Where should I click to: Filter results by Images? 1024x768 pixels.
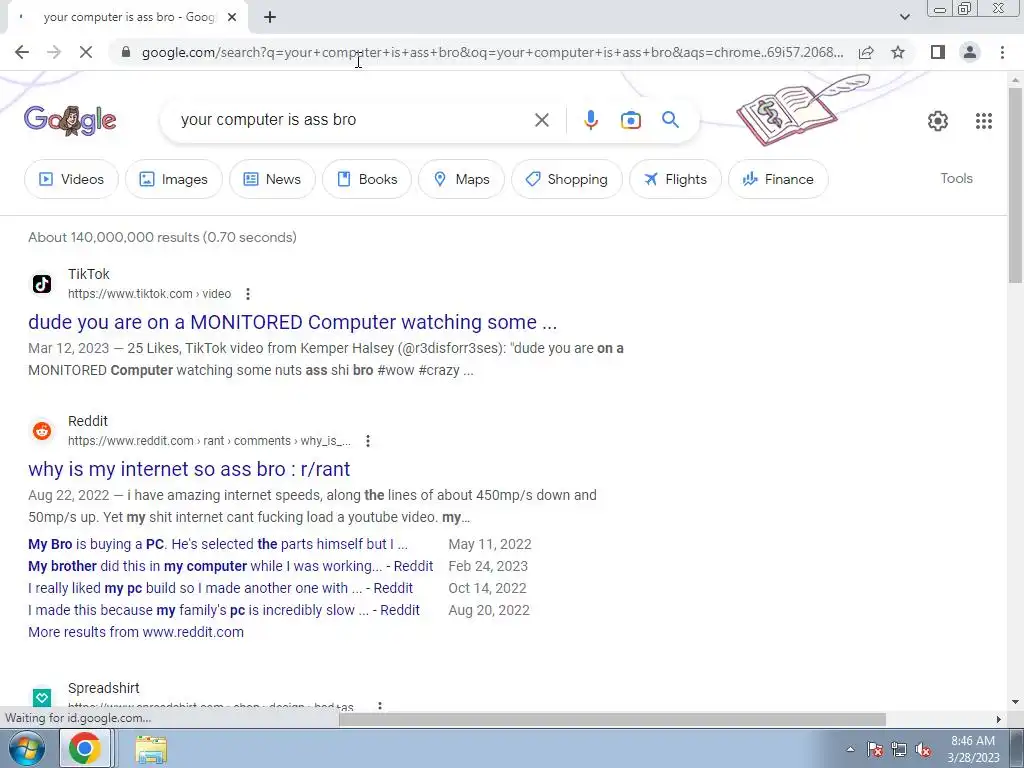pyautogui.click(x=174, y=179)
